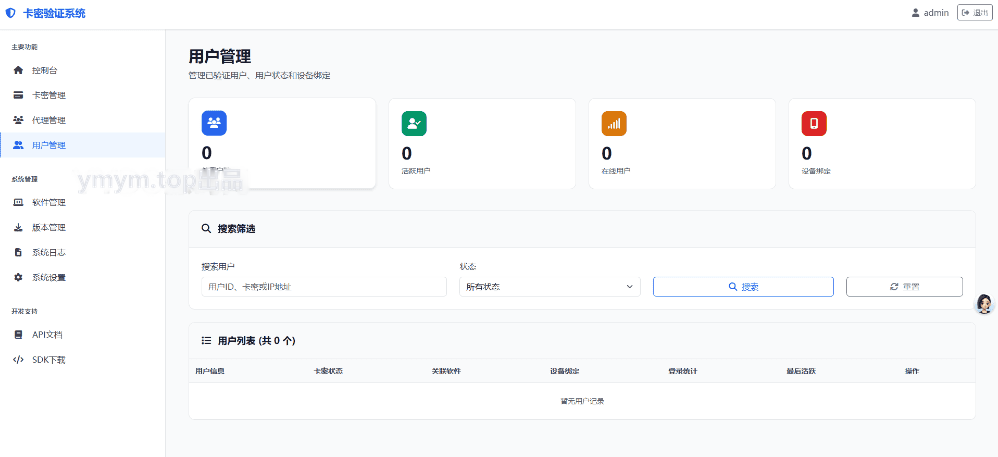Click the magnifier icon beside 搜索筛选
The width and height of the screenshot is (998, 457).
pos(206,228)
